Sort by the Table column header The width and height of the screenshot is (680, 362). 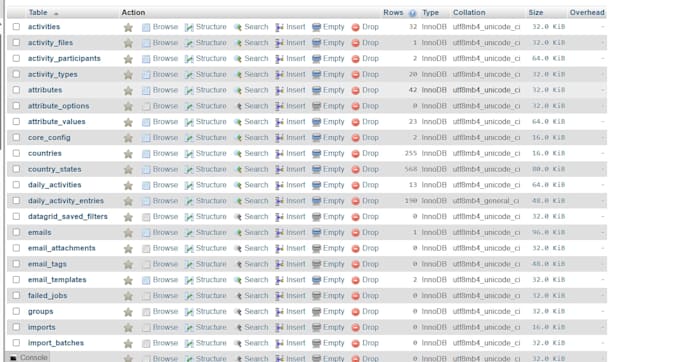click(38, 13)
